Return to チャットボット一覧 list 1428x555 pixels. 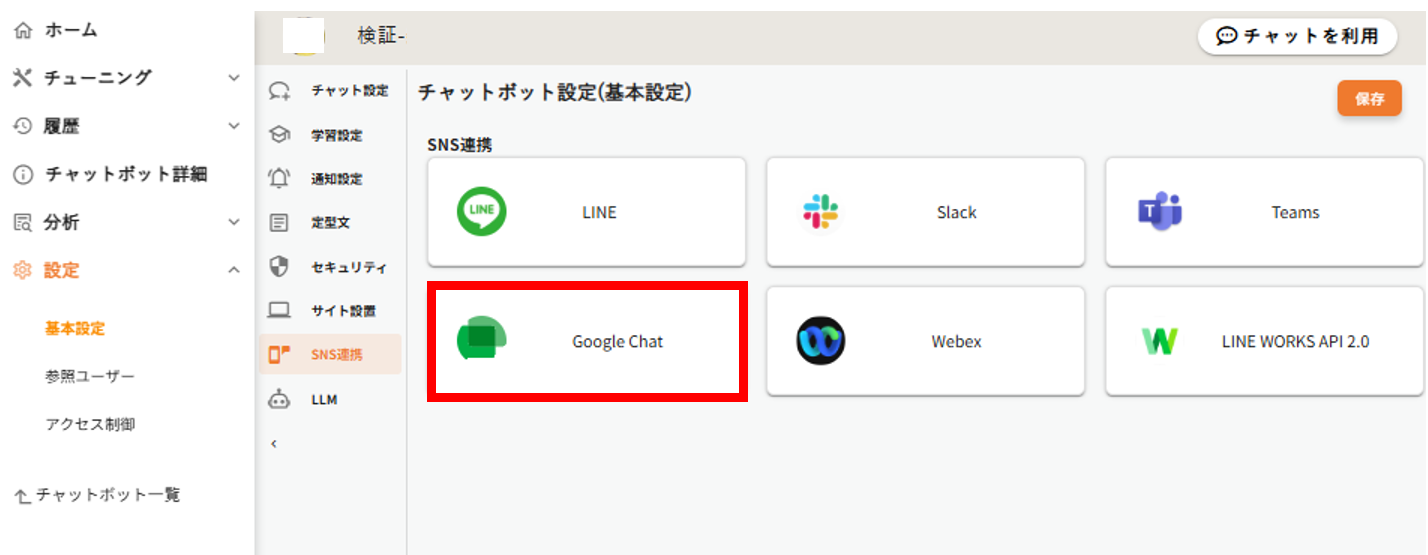[x=98, y=495]
